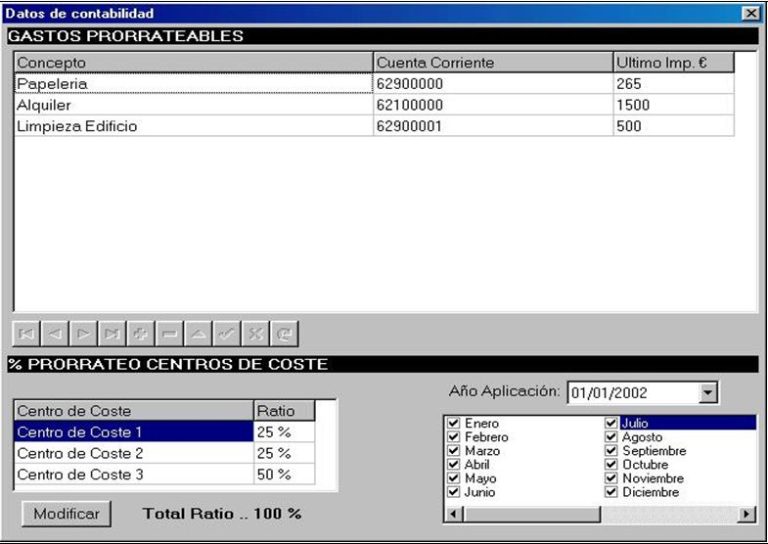Select the Alquiler expense row
768x544 pixels.
pos(192,105)
